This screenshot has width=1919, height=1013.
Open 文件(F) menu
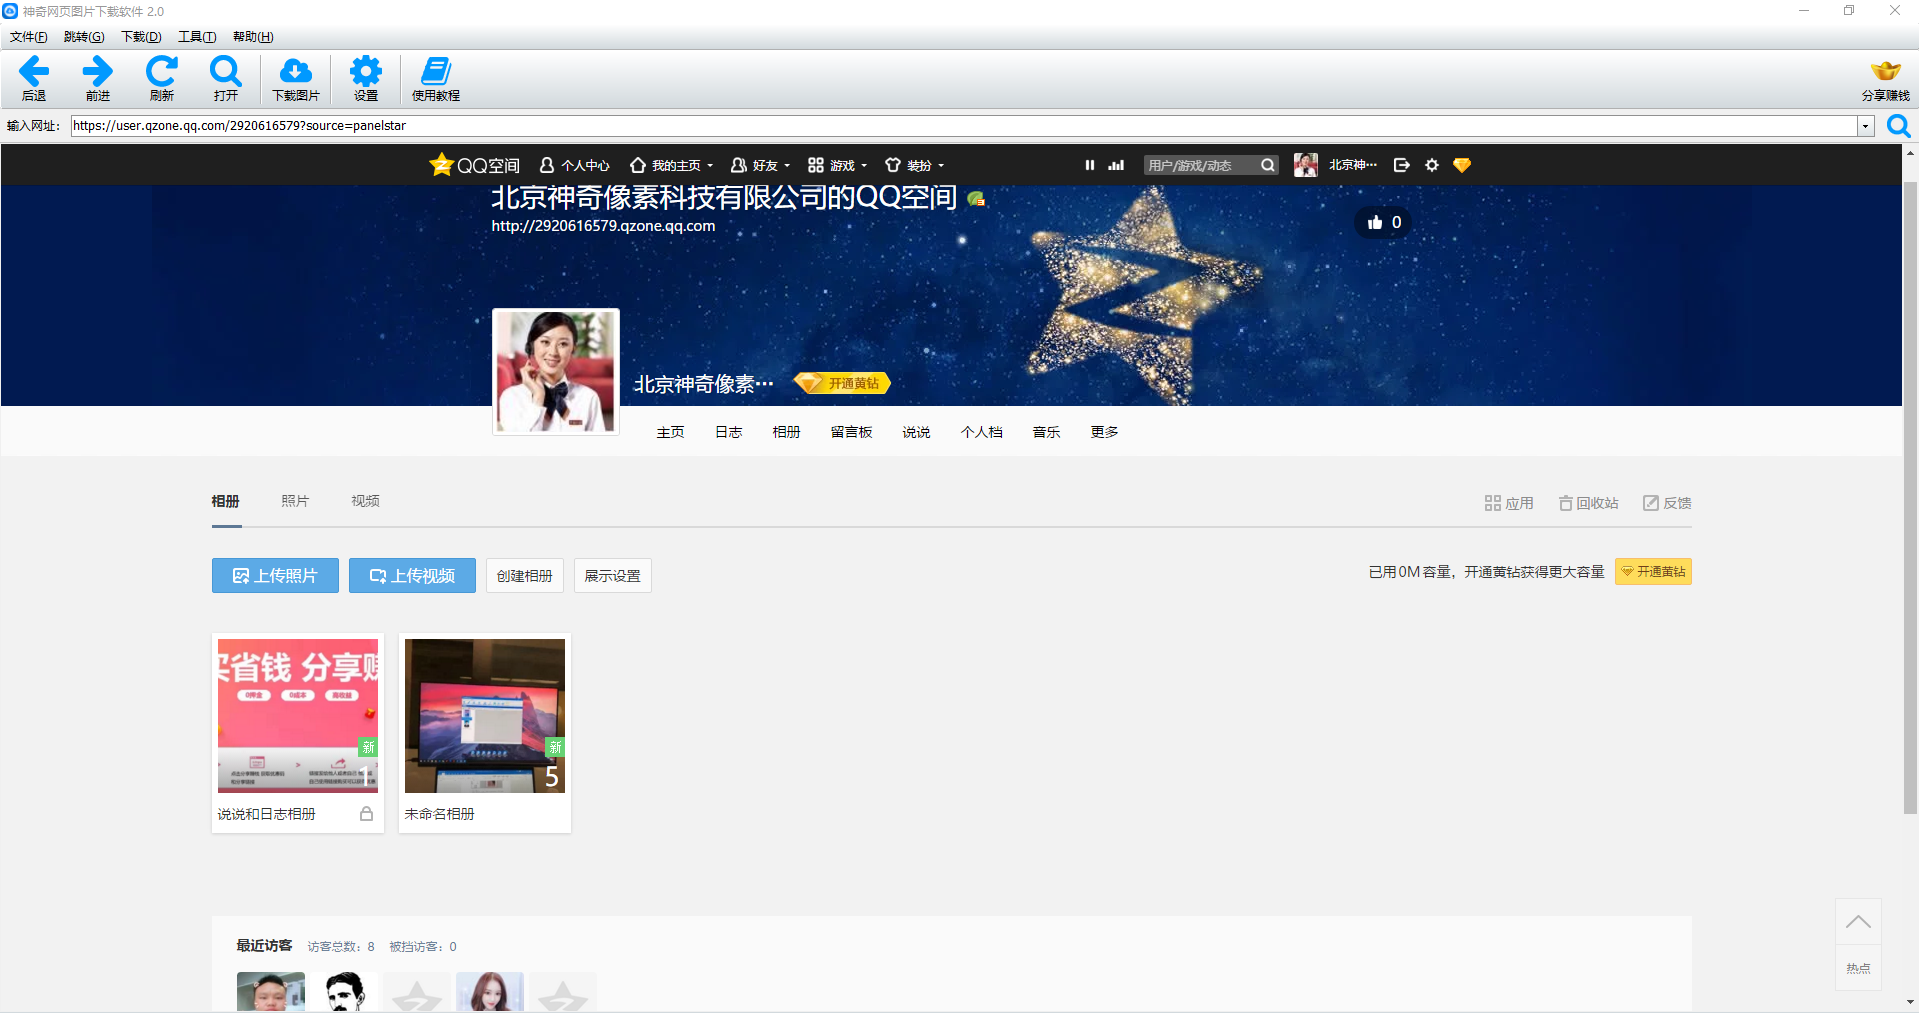[x=29, y=37]
